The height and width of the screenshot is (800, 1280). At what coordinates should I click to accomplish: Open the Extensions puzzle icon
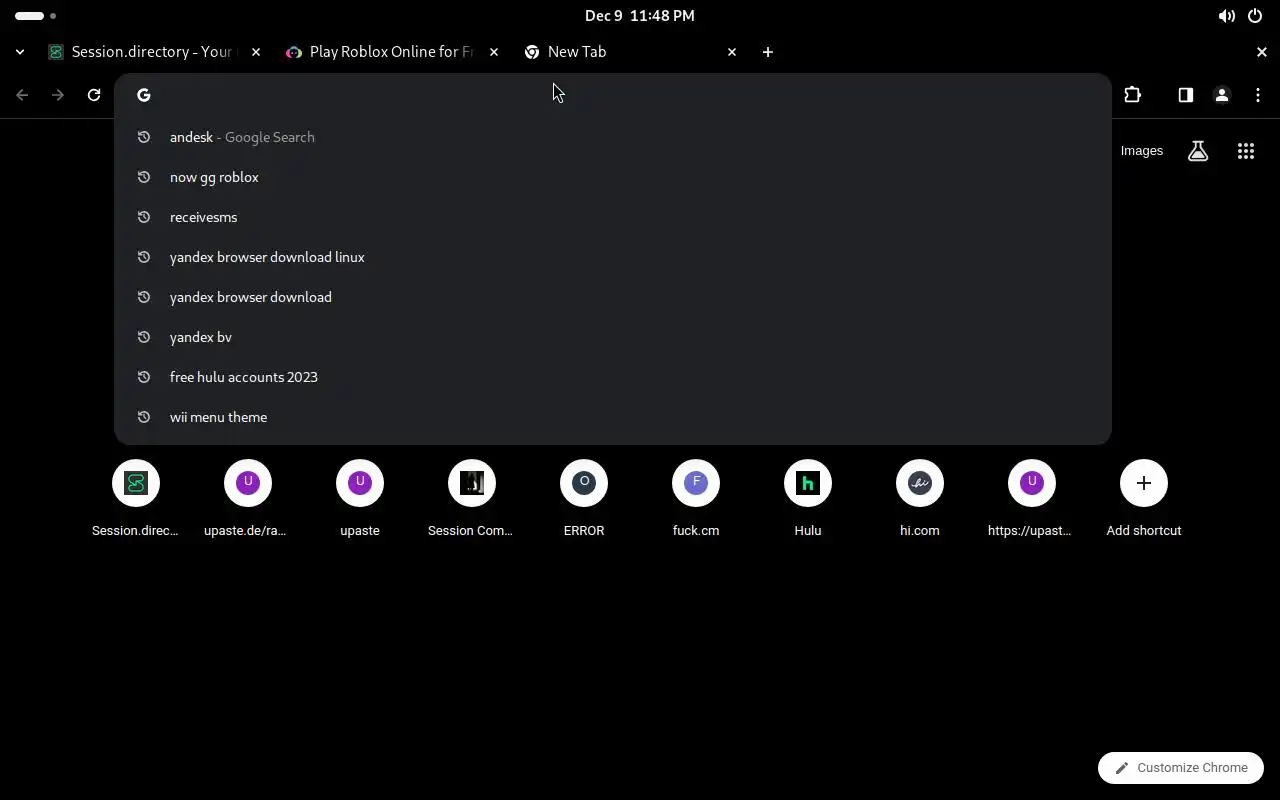click(1132, 95)
